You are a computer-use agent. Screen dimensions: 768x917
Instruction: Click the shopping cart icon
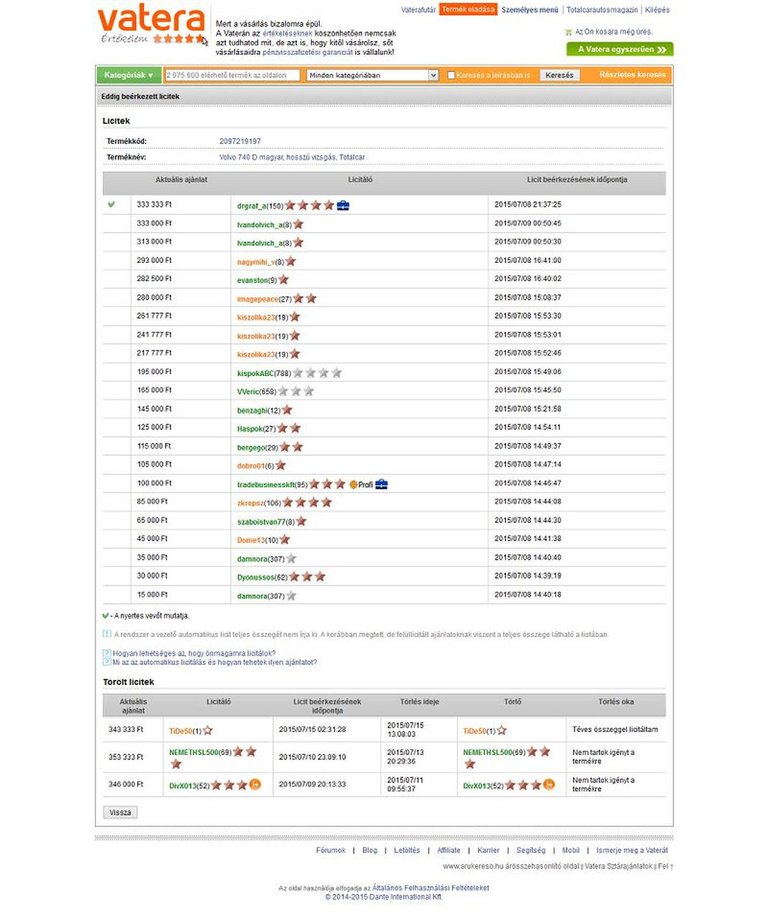(x=569, y=32)
